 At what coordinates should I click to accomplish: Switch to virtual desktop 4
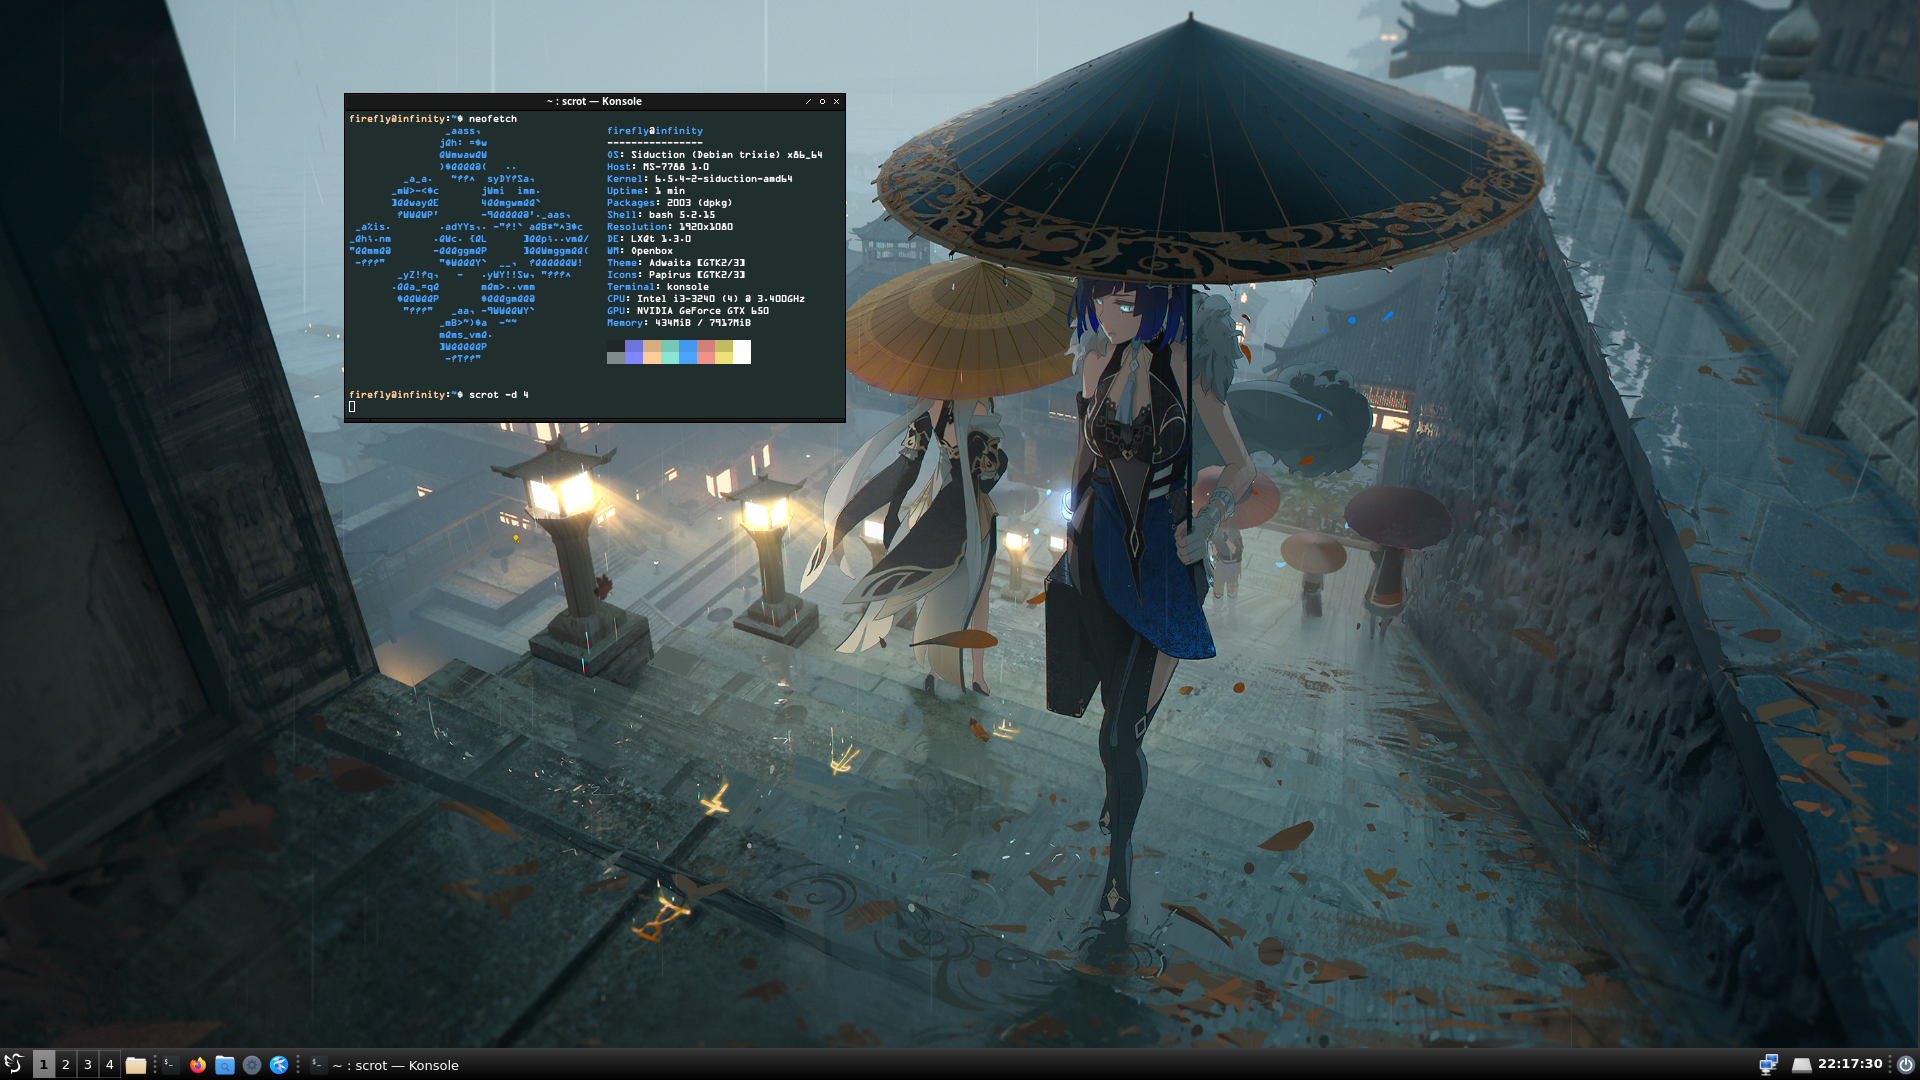pyautogui.click(x=110, y=1065)
